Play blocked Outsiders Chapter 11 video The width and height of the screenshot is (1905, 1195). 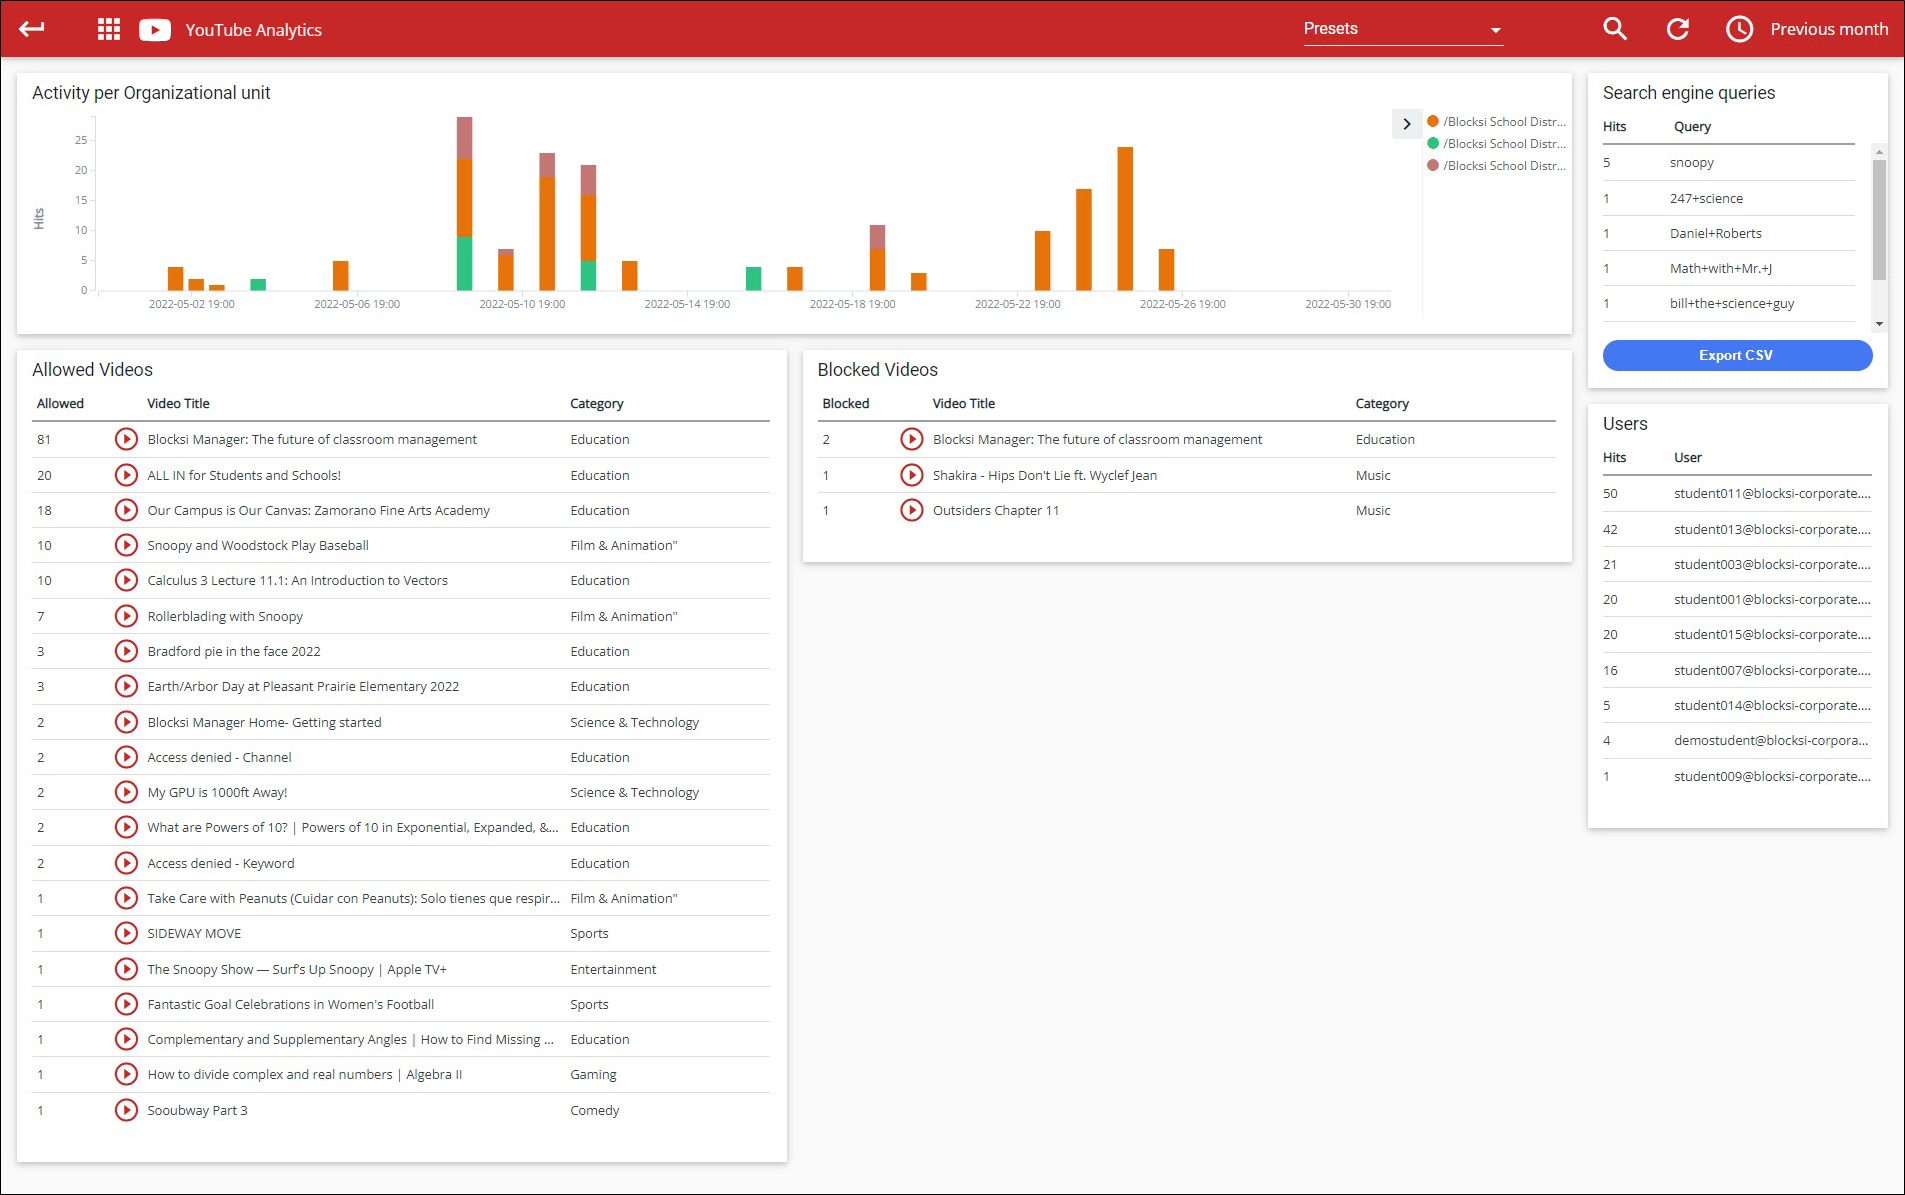(x=912, y=510)
